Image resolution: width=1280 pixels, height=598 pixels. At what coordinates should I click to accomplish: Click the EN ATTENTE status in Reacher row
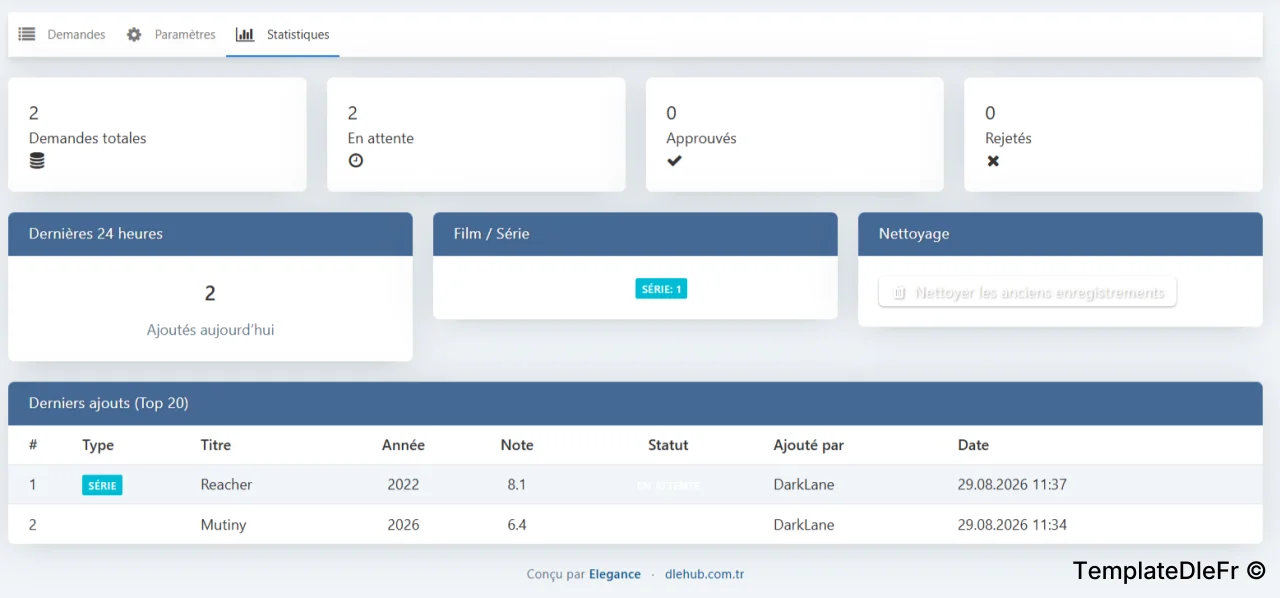coord(668,485)
